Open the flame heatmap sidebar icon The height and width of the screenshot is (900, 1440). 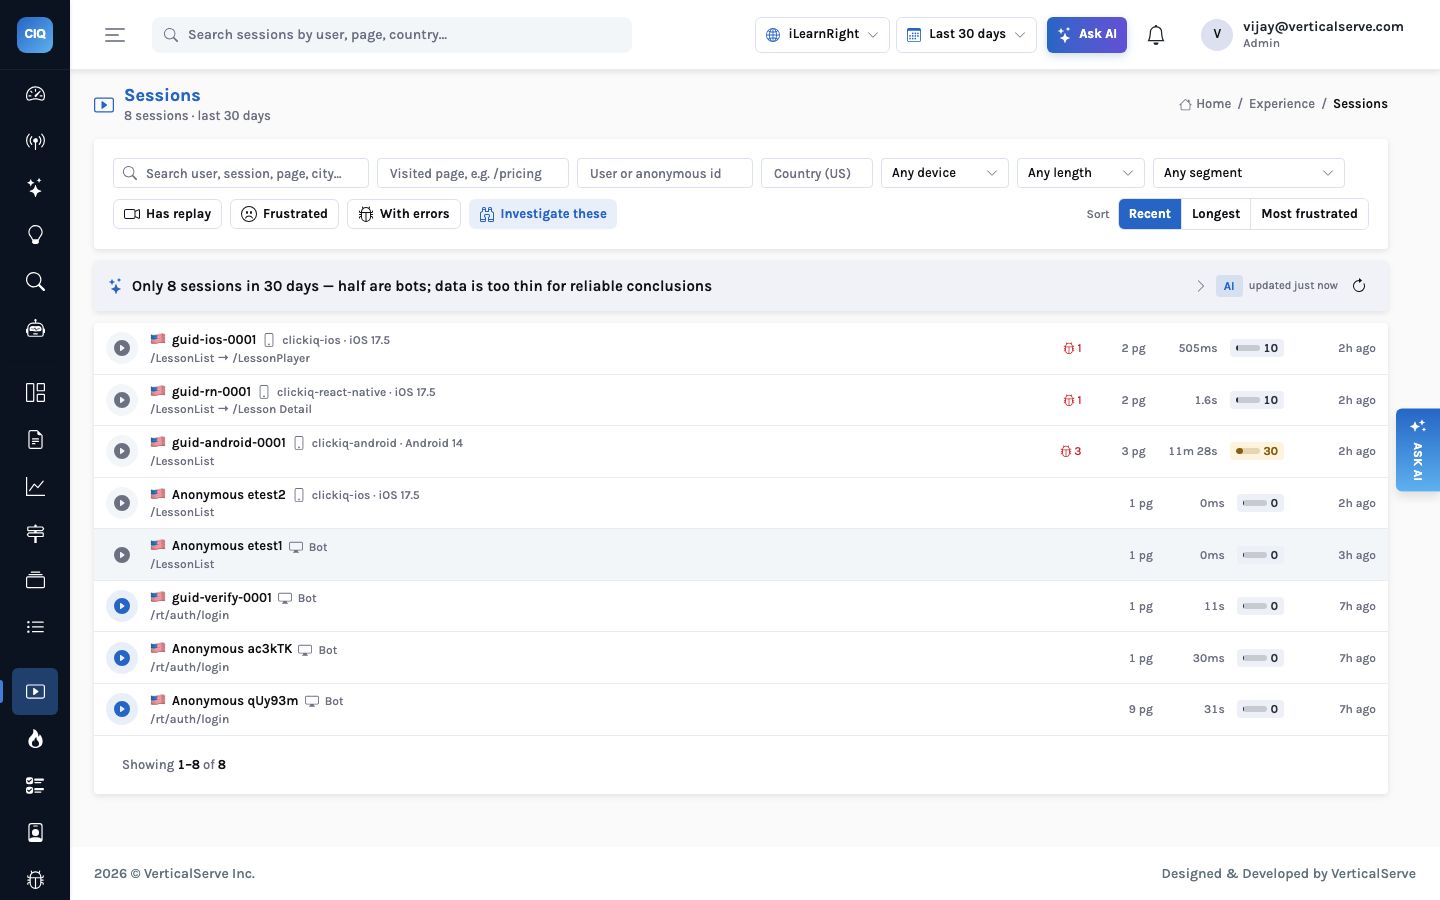(x=35, y=739)
